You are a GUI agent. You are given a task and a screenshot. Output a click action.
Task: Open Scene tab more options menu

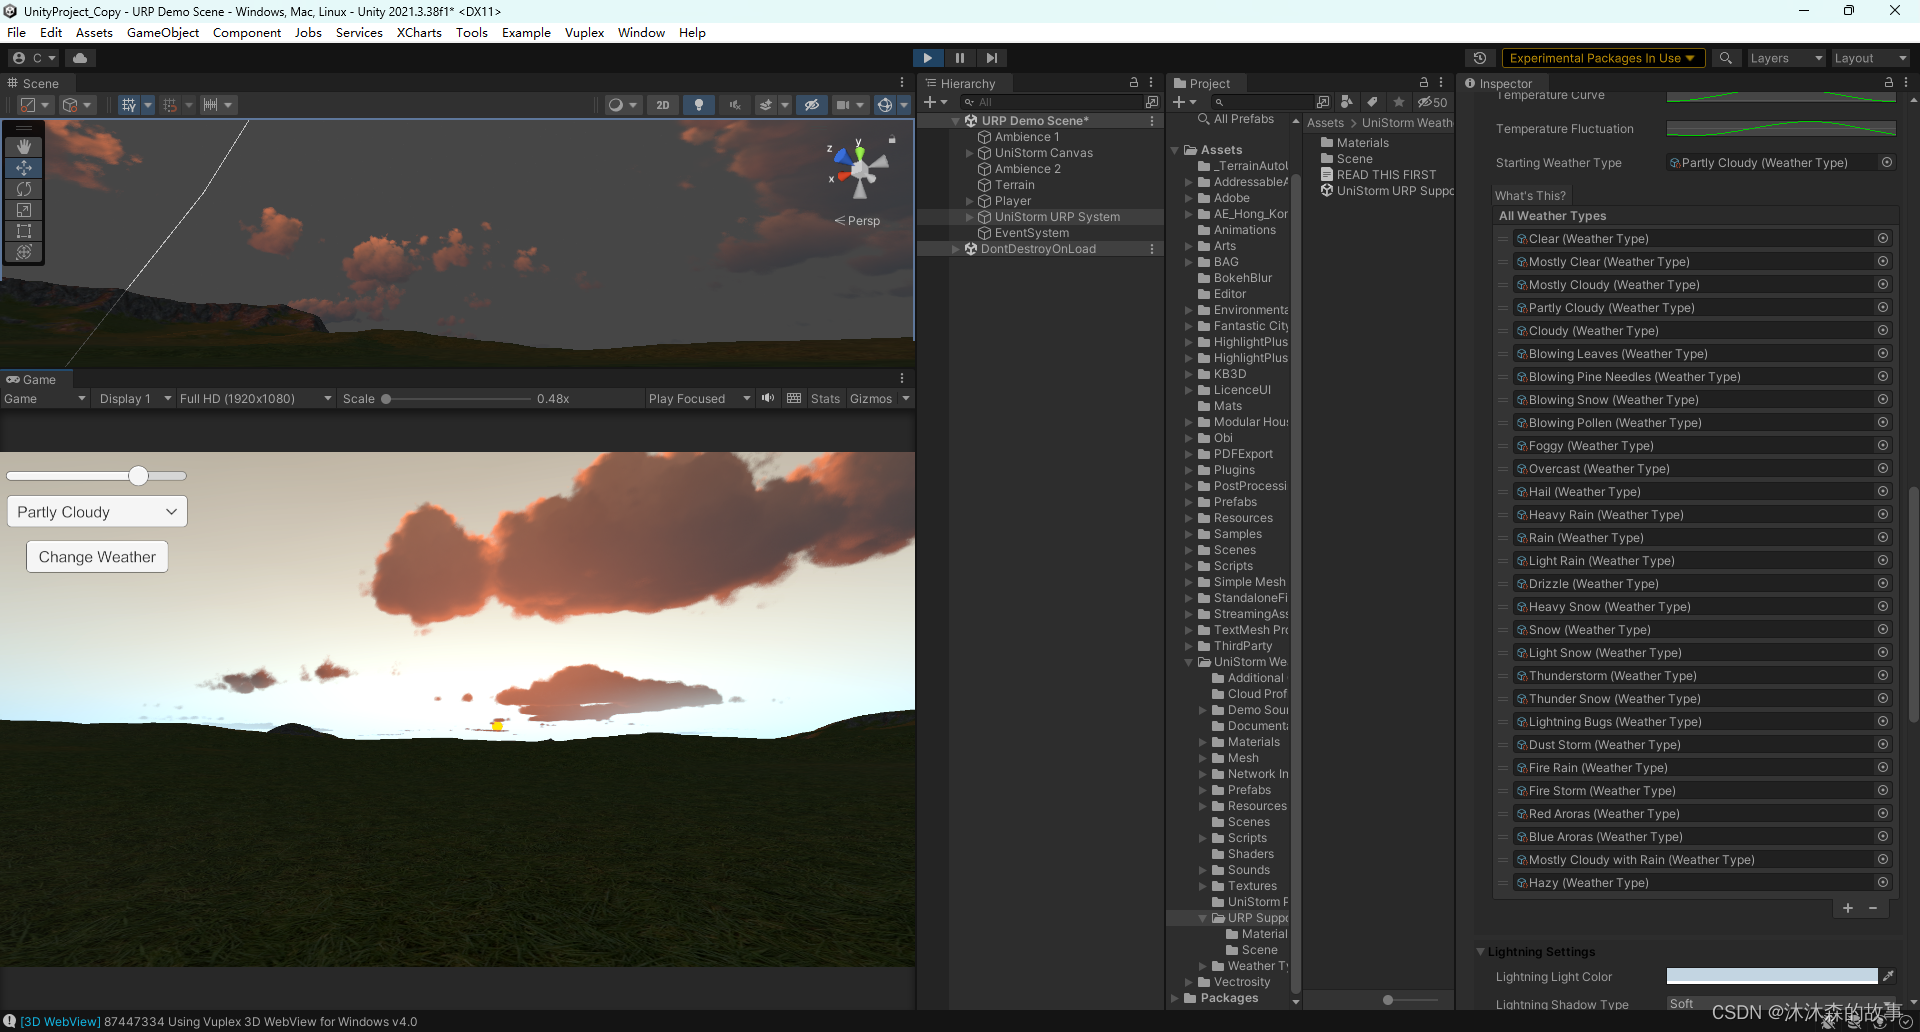coord(902,83)
